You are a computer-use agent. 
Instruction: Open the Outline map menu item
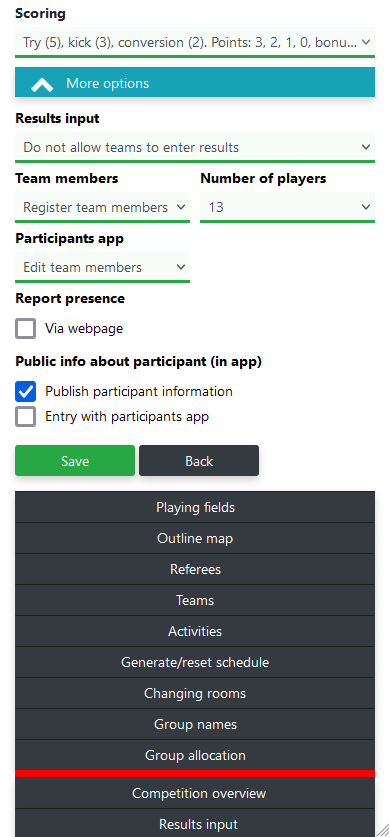[195, 538]
